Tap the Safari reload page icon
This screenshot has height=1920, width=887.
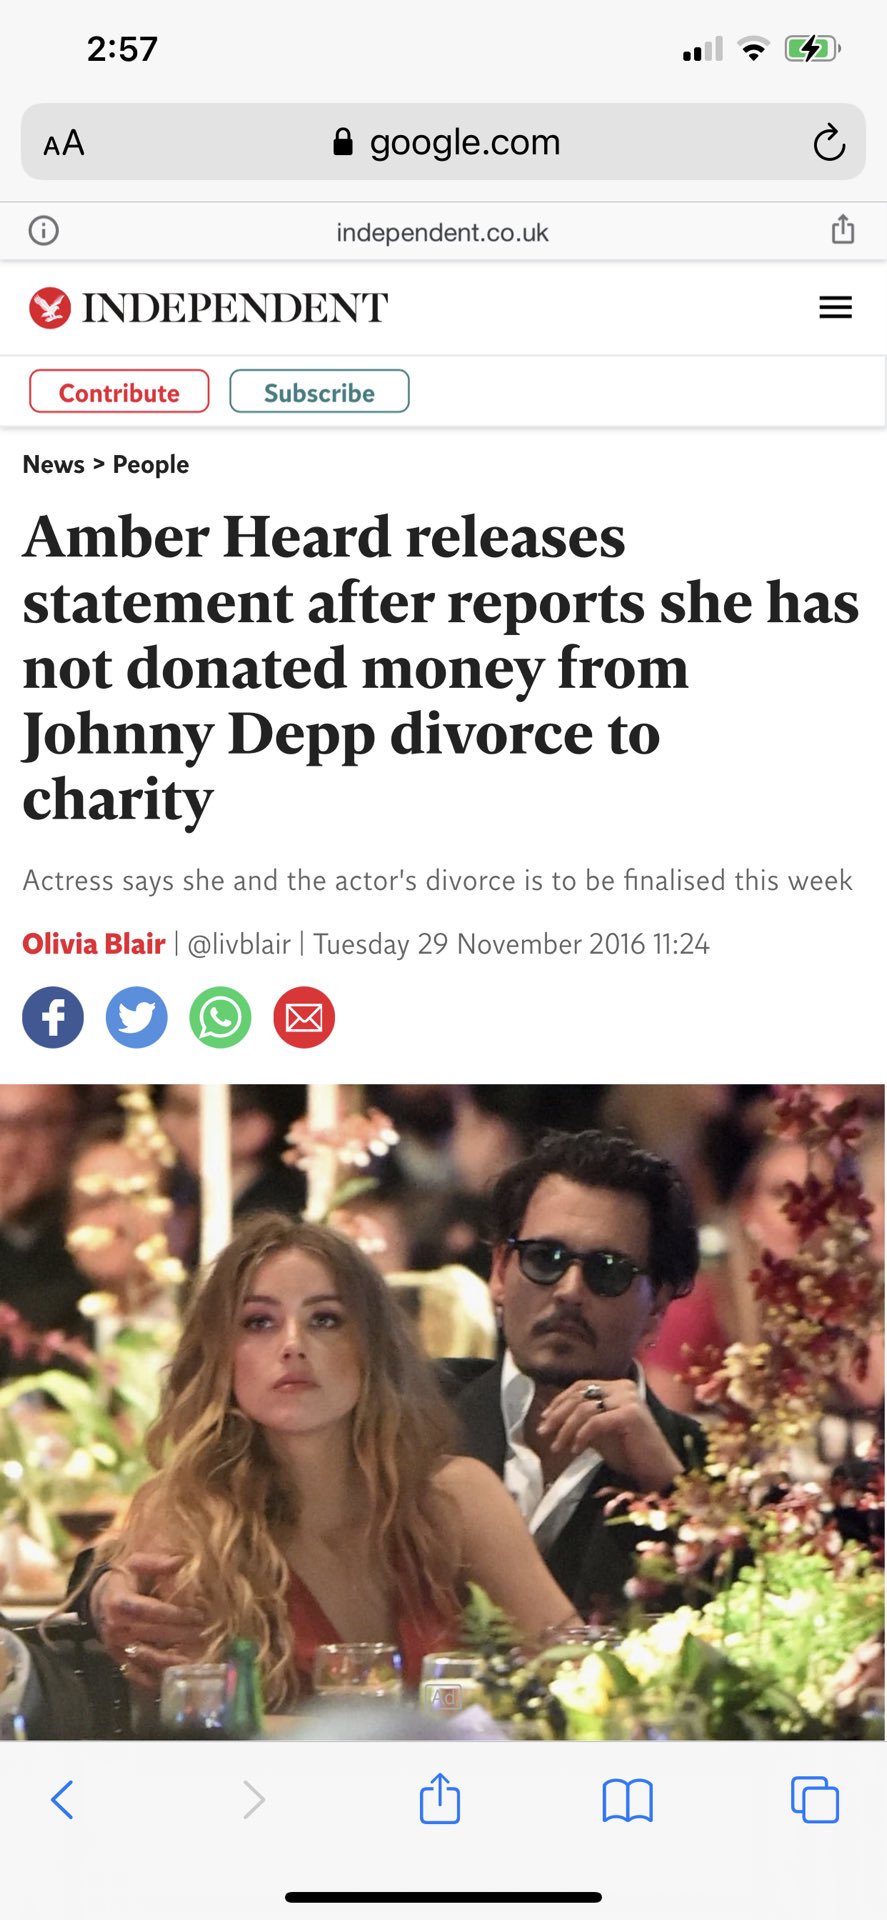(x=829, y=143)
